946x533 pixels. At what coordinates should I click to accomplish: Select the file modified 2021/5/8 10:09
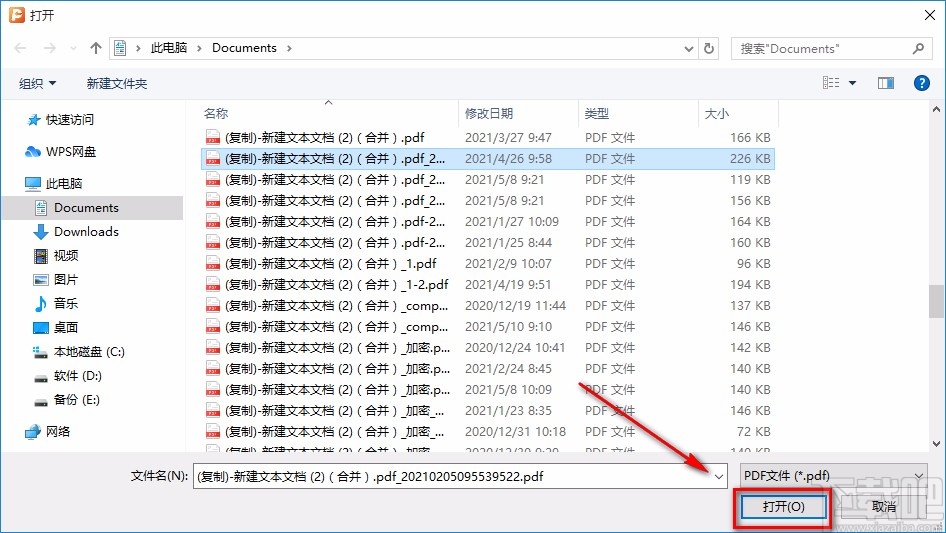pyautogui.click(x=488, y=390)
